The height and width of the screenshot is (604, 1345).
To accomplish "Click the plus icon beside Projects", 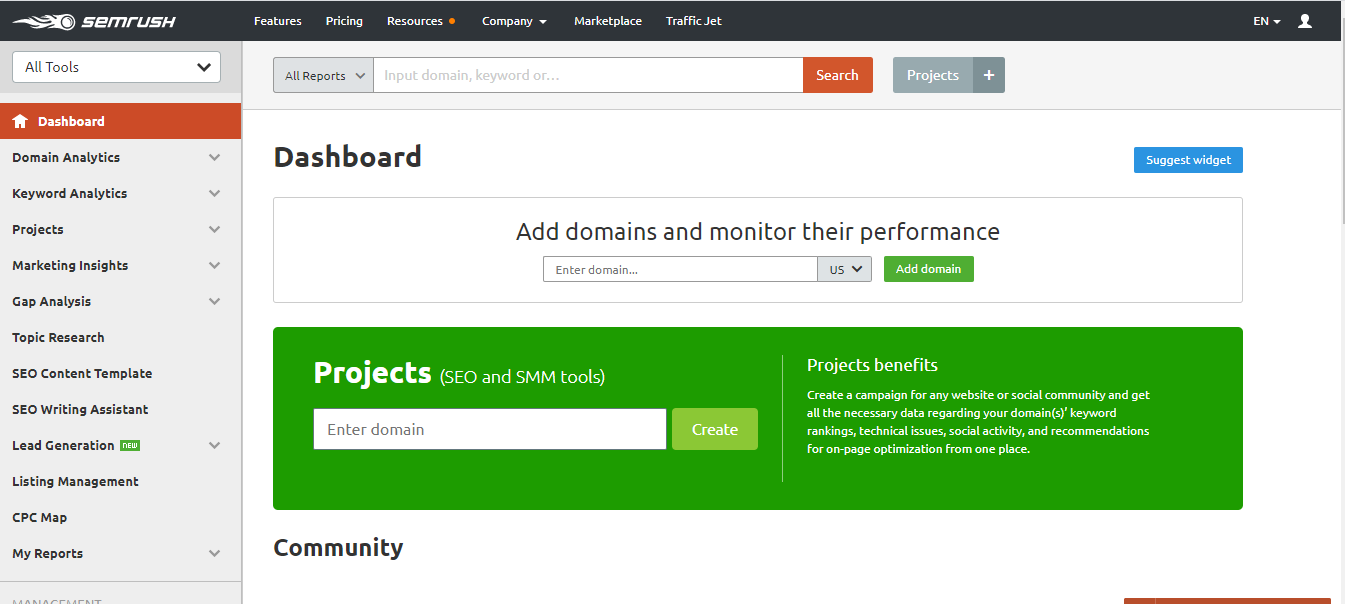I will coord(989,75).
